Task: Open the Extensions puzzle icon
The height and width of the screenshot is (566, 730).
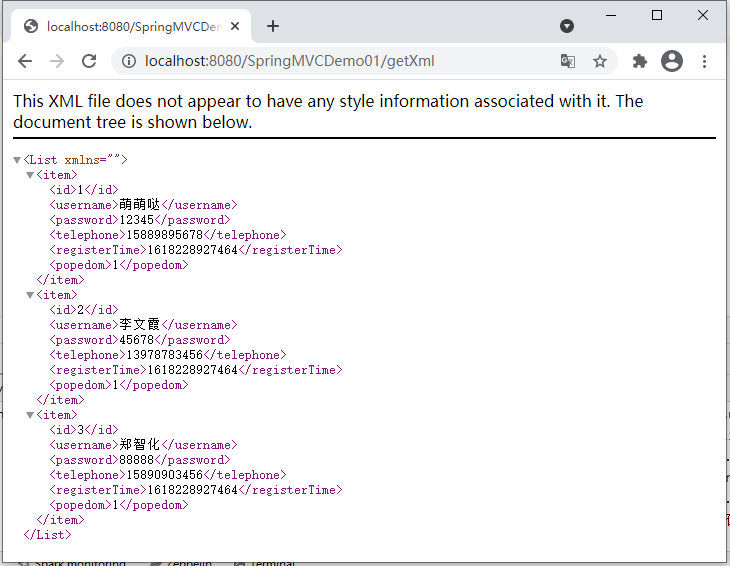Action: pos(640,61)
